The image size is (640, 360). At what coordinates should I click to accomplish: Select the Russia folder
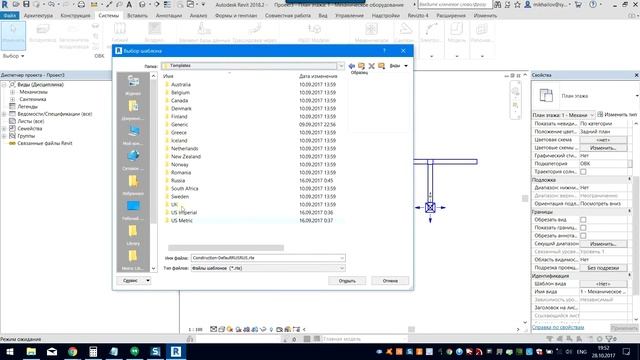[178, 180]
